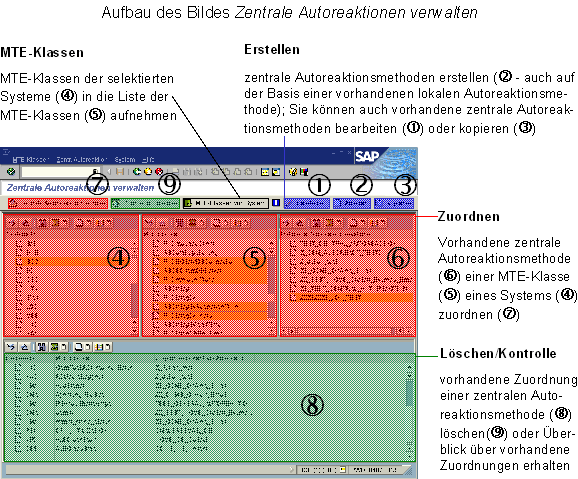Open layout dropdown in systems list toolbar
The image size is (578, 479).
110,223
